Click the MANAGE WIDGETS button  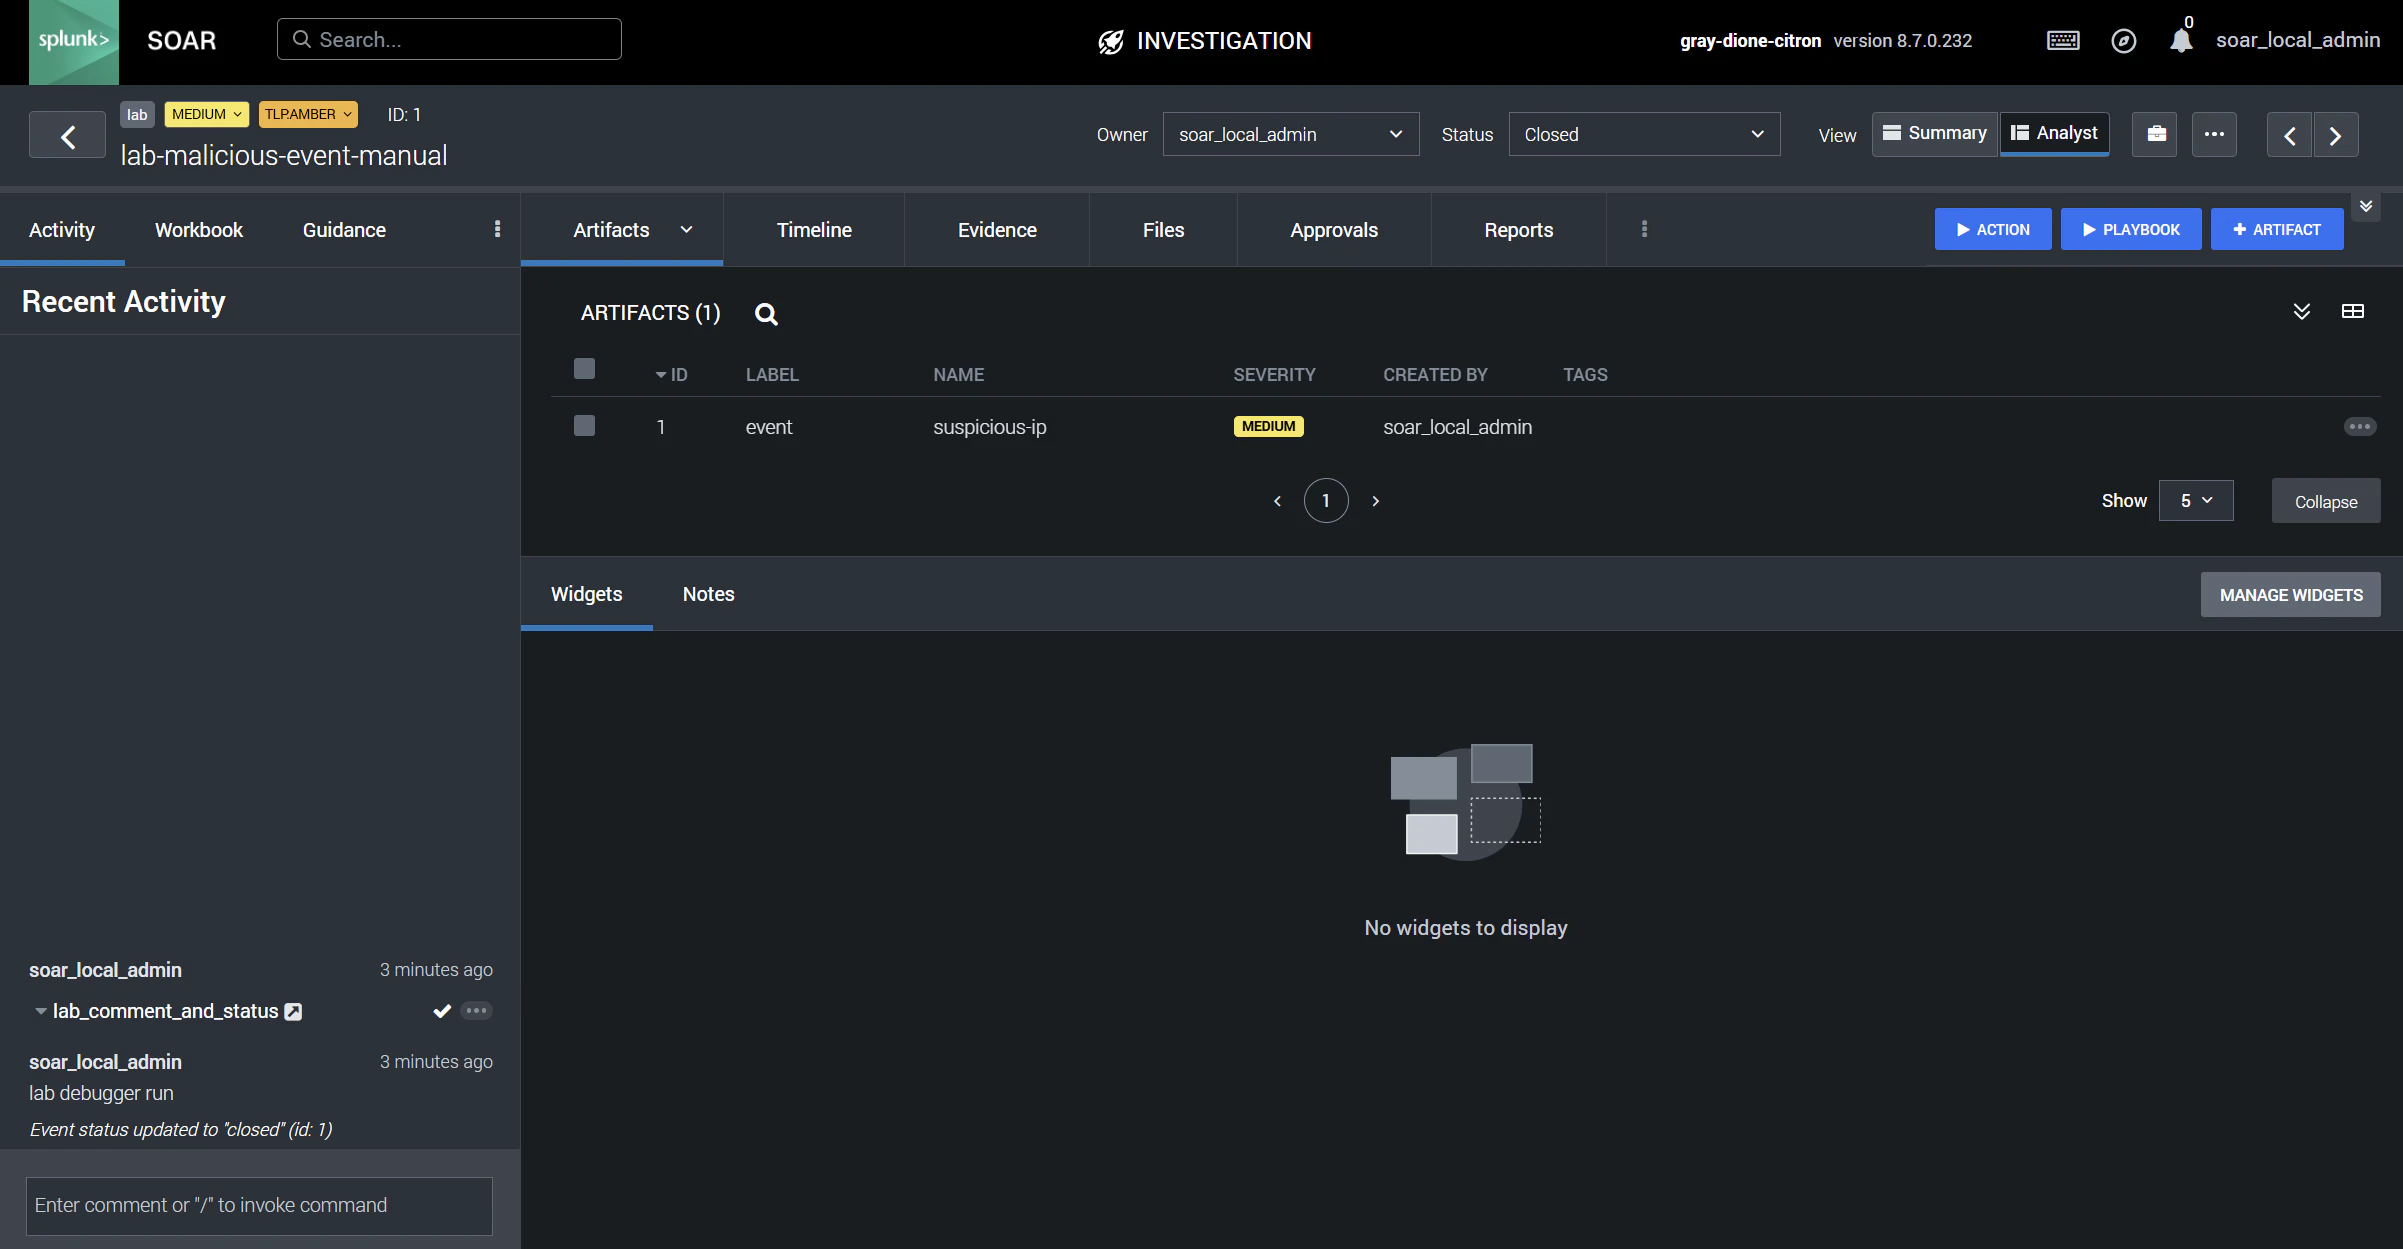click(2291, 595)
